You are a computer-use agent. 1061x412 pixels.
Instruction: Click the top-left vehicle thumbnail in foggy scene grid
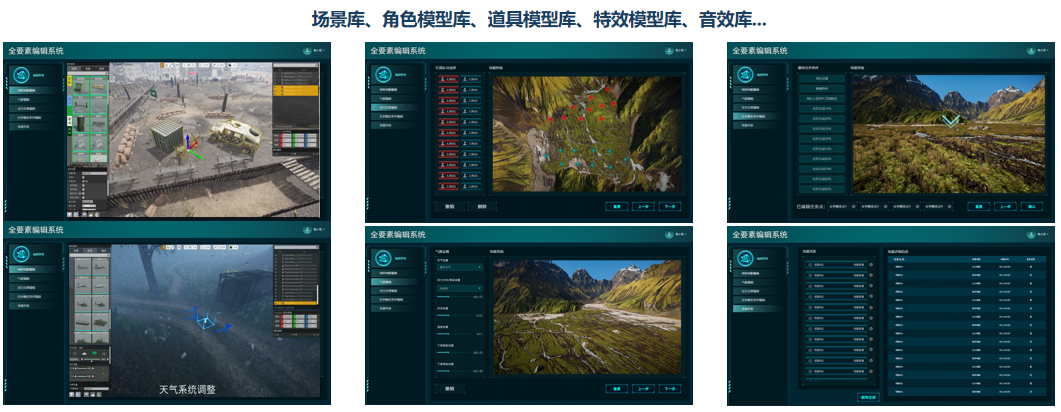point(82,267)
